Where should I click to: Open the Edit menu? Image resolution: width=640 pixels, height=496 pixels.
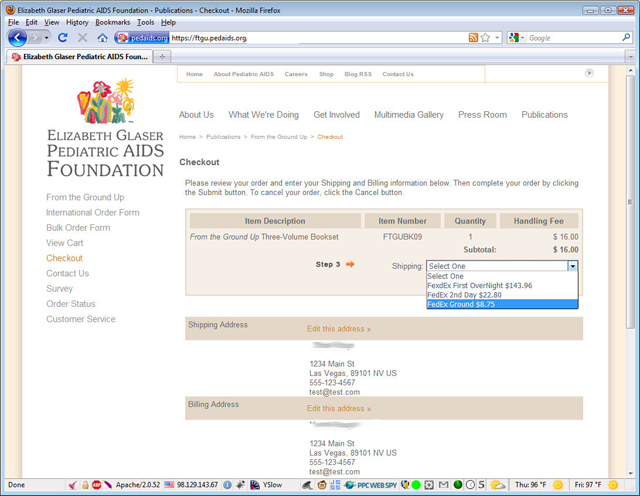[x=31, y=22]
